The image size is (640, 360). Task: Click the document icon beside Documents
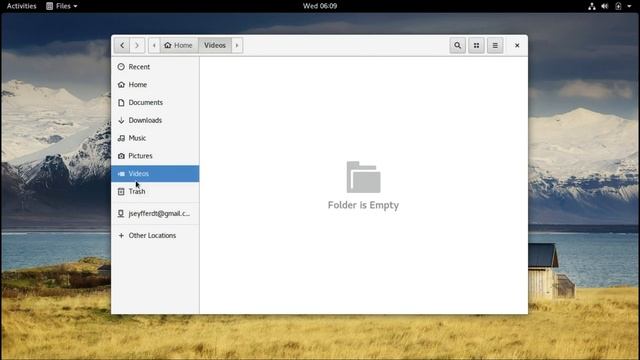121,102
